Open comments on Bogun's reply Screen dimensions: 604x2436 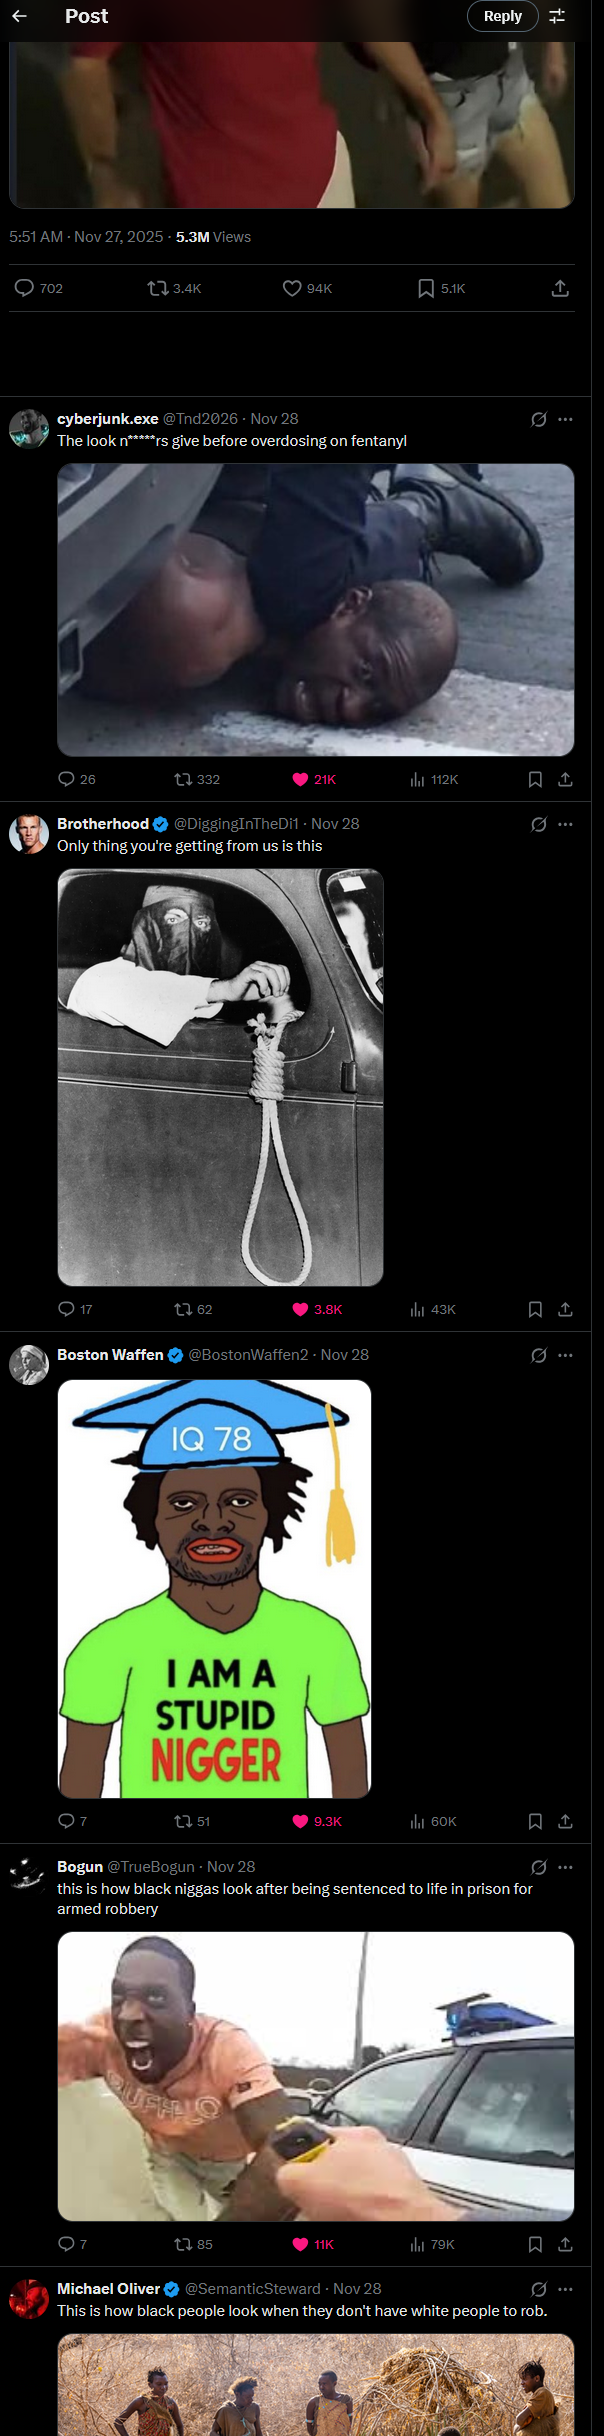(72, 2244)
